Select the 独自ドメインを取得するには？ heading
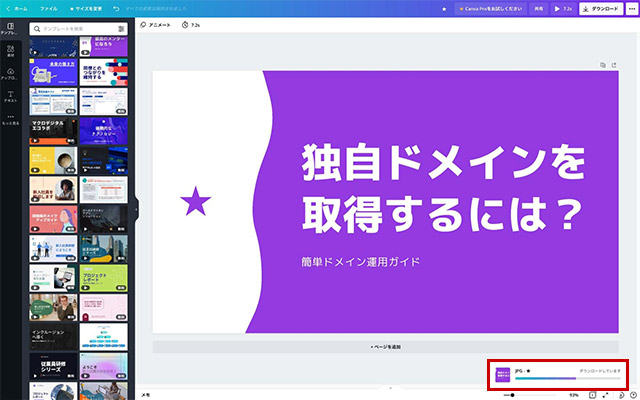Viewport: 640px width, 400px height. (444, 189)
